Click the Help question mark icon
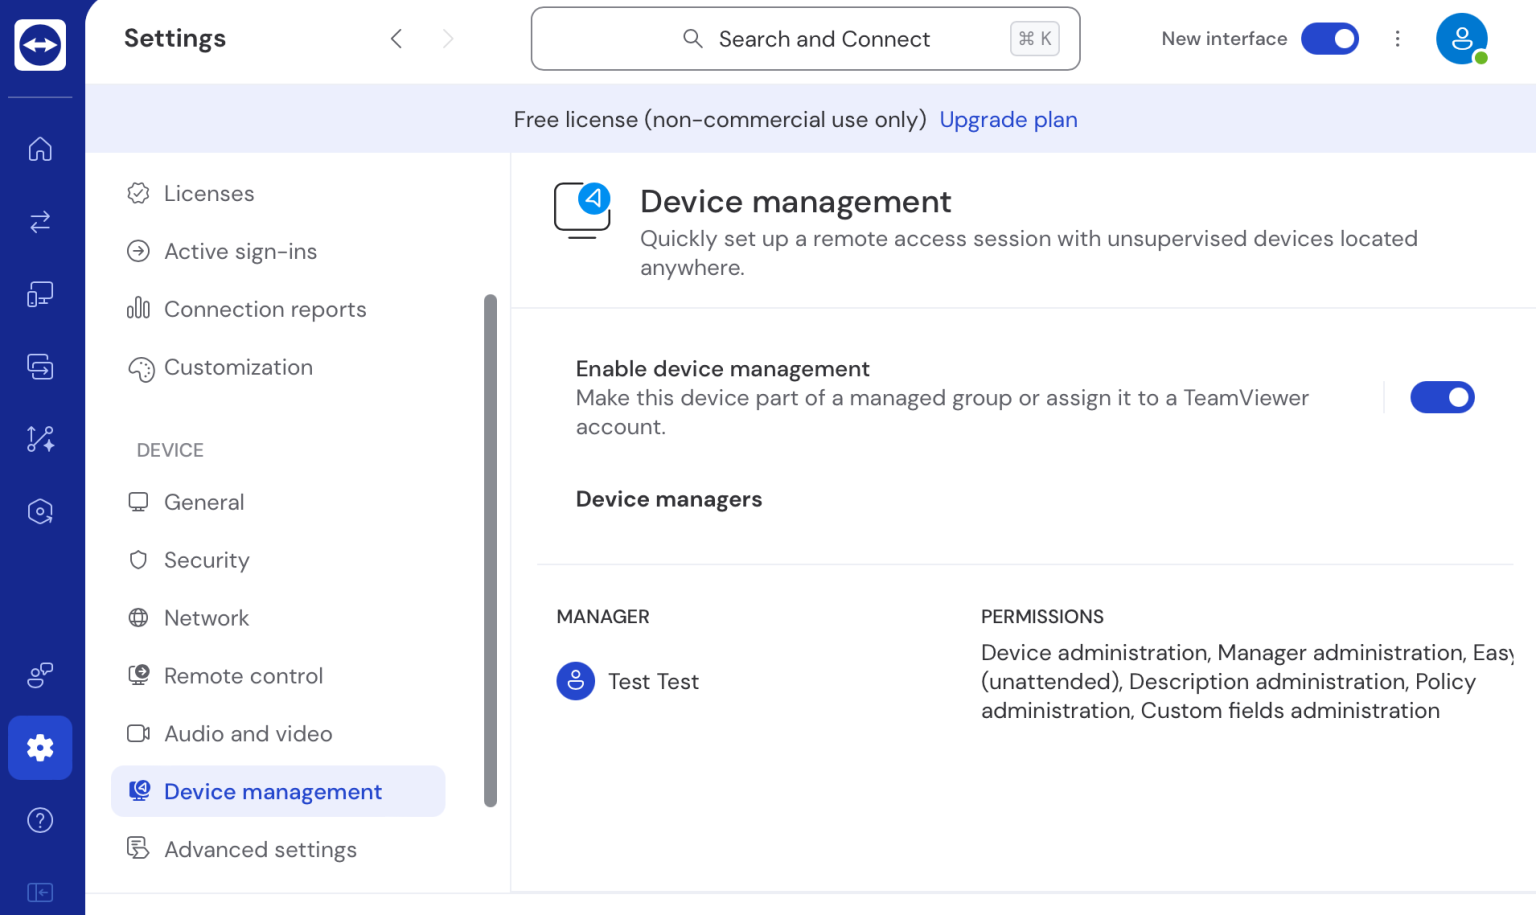The width and height of the screenshot is (1536, 915). pyautogui.click(x=39, y=820)
